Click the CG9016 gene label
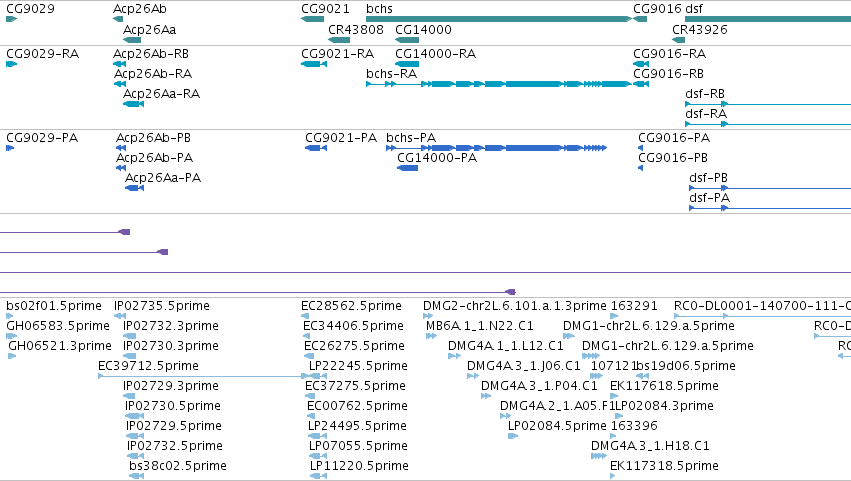851x481 pixels. pos(657,9)
